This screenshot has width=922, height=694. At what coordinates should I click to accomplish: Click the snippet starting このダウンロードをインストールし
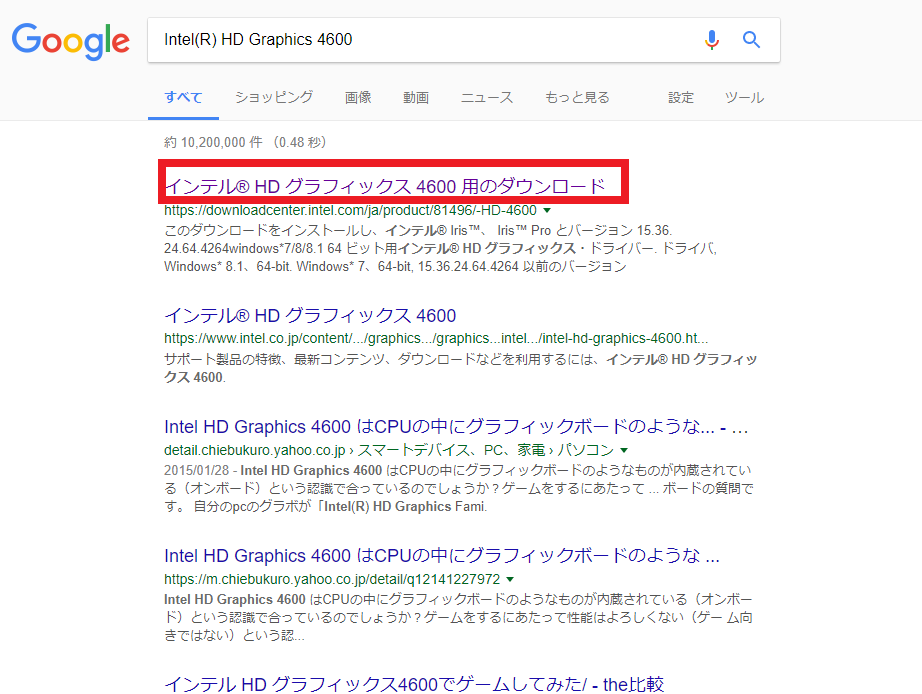coord(440,248)
